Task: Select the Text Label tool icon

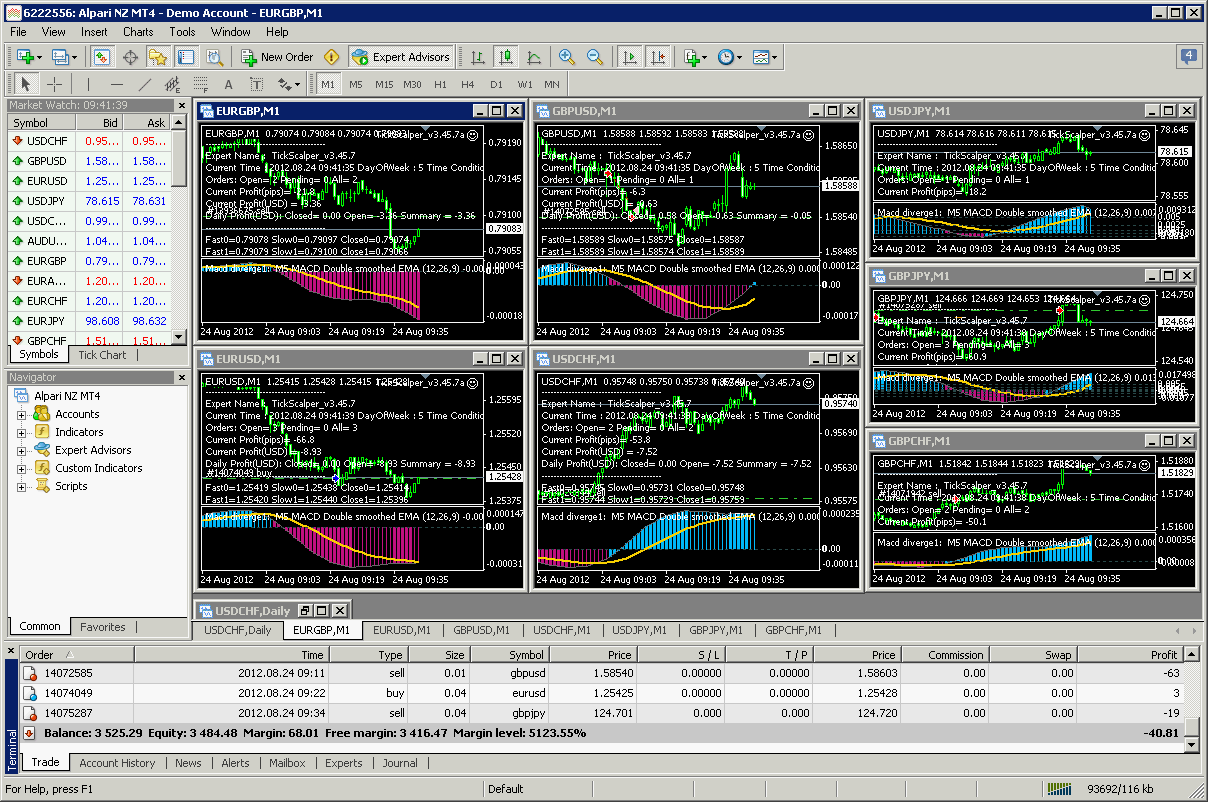Action: [256, 84]
